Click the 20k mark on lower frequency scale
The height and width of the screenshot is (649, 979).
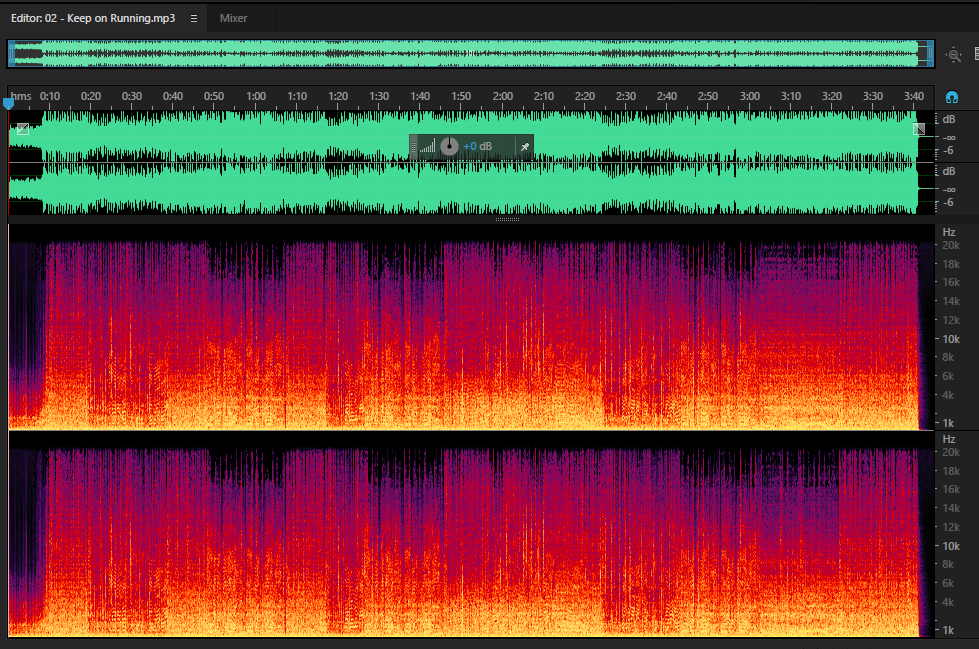tap(951, 452)
